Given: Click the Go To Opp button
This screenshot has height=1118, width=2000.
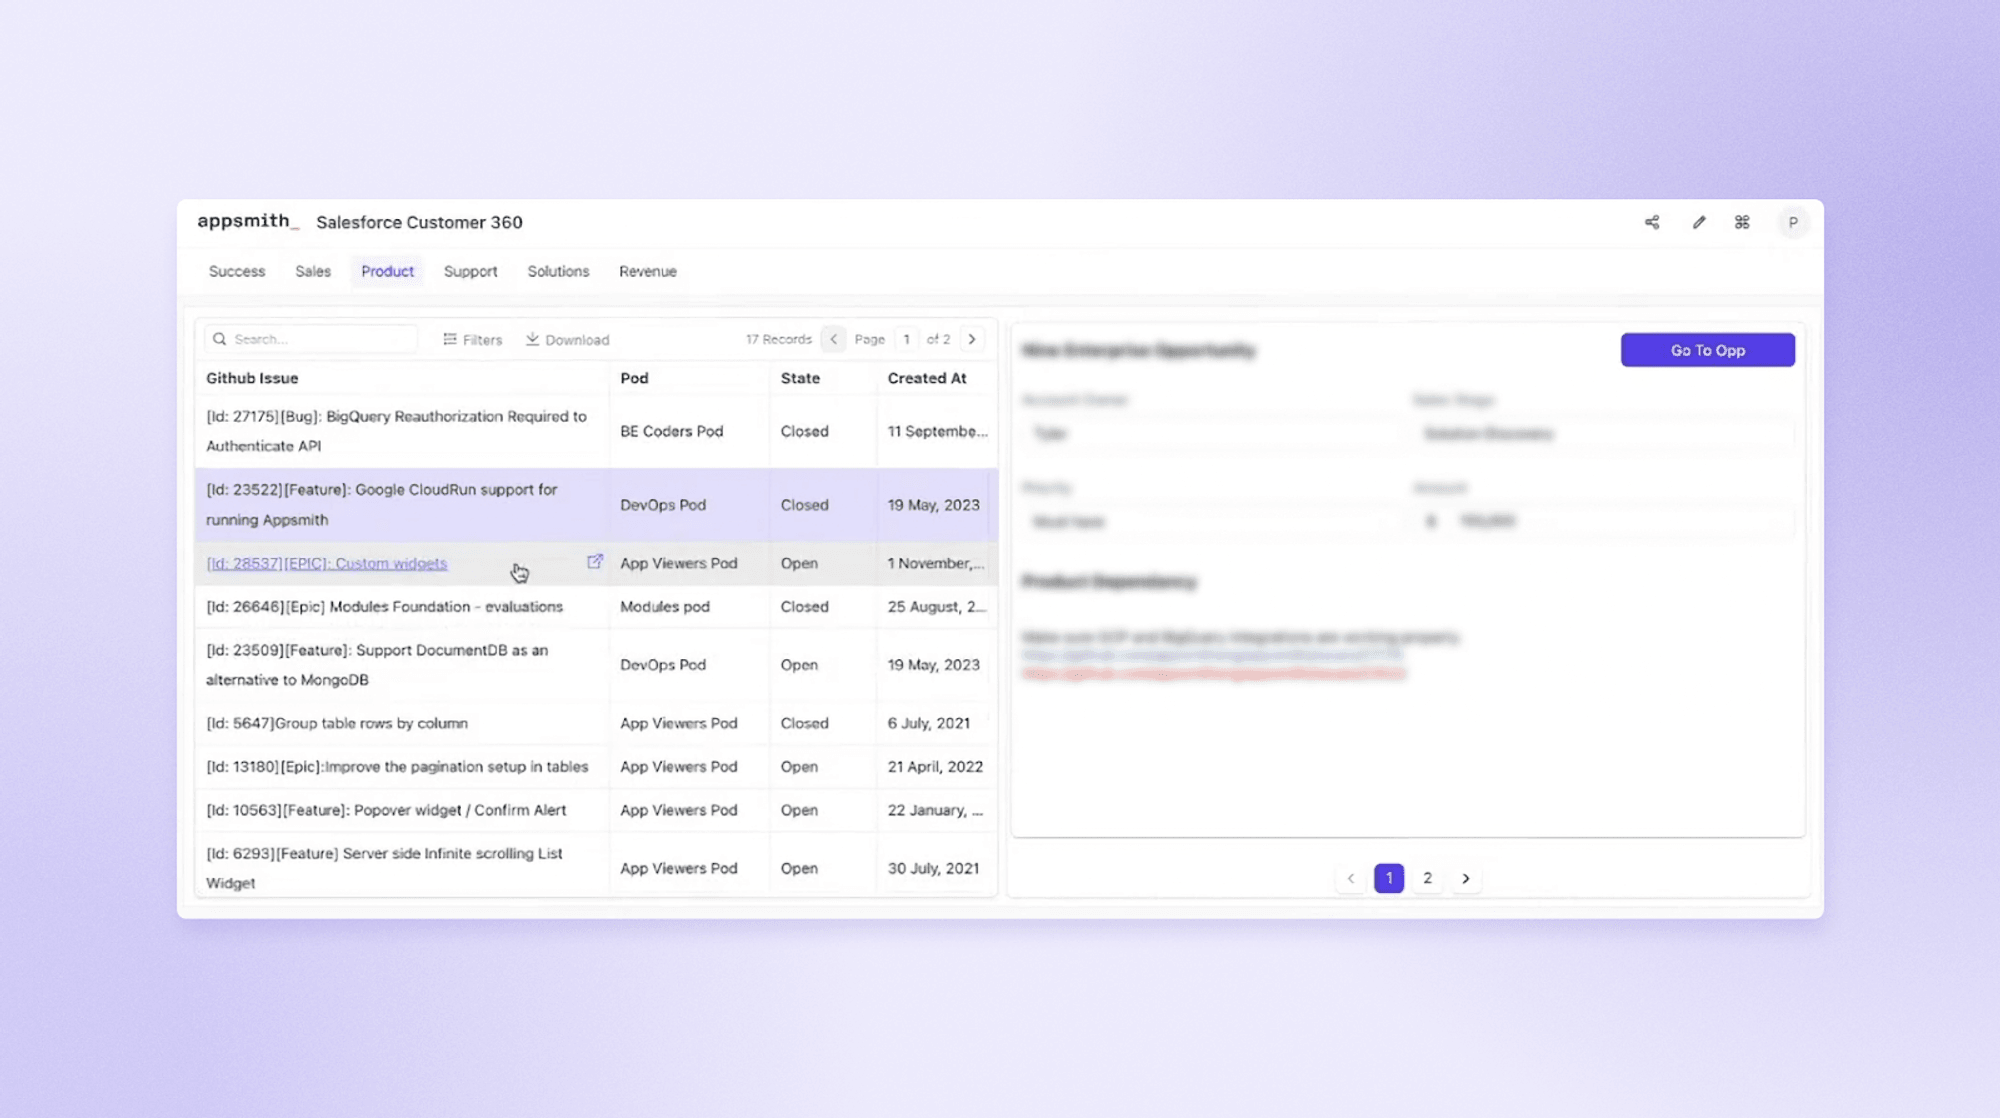Looking at the screenshot, I should [x=1707, y=350].
